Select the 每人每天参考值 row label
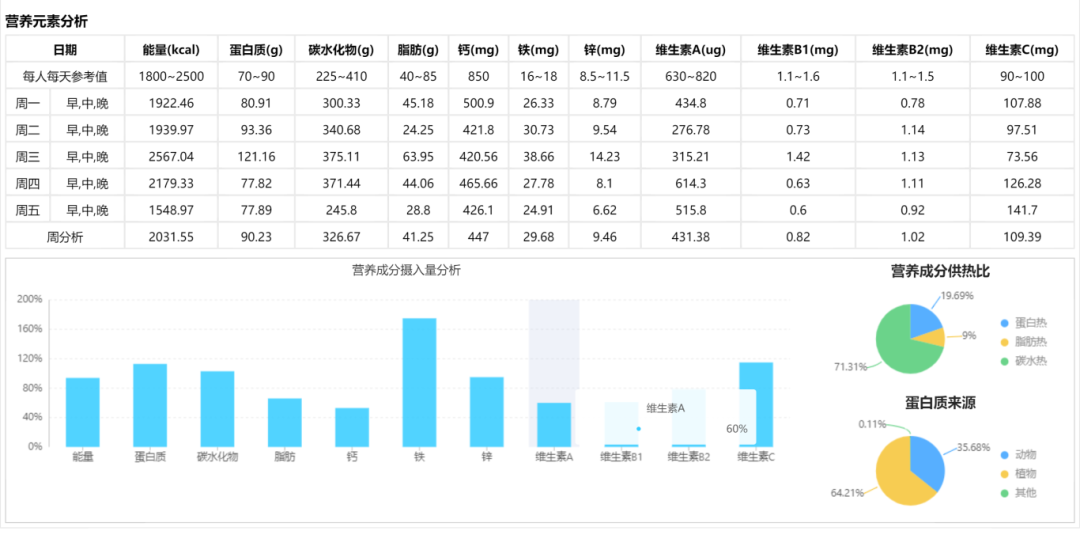 pos(65,76)
